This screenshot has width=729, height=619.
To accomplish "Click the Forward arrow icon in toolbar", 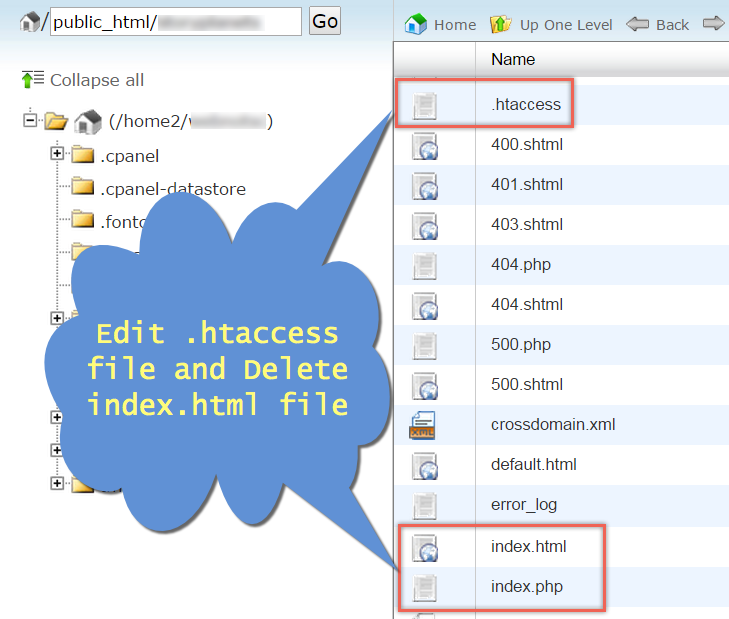I will [x=714, y=23].
